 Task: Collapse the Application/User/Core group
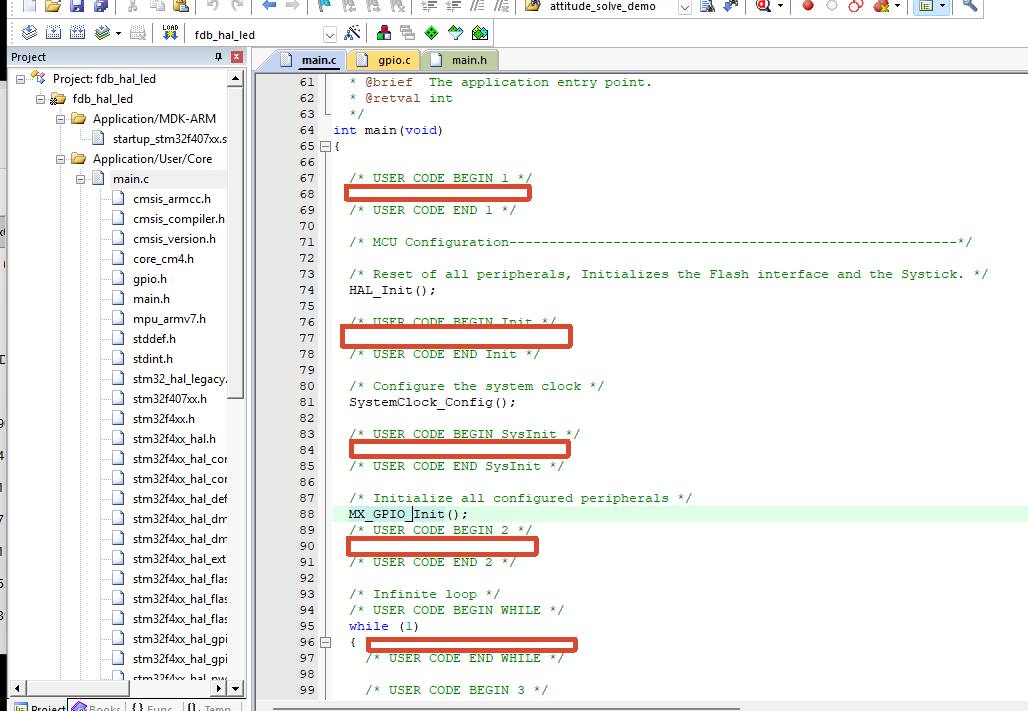click(x=60, y=159)
